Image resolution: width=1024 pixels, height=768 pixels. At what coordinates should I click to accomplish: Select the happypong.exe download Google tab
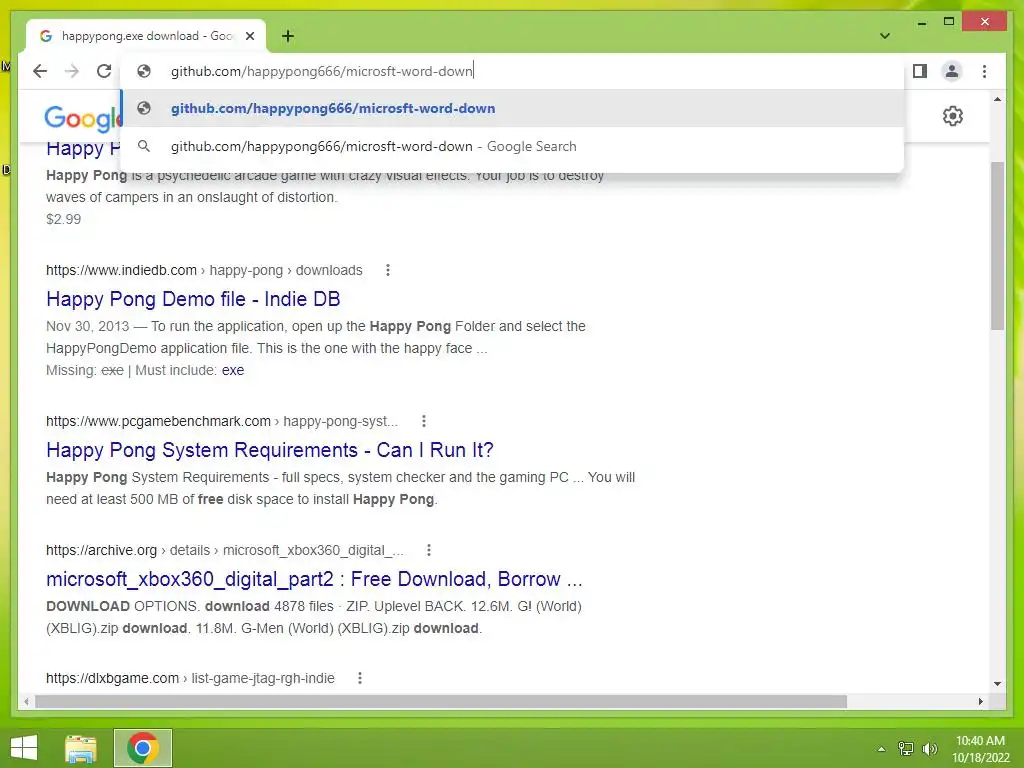tap(146, 36)
